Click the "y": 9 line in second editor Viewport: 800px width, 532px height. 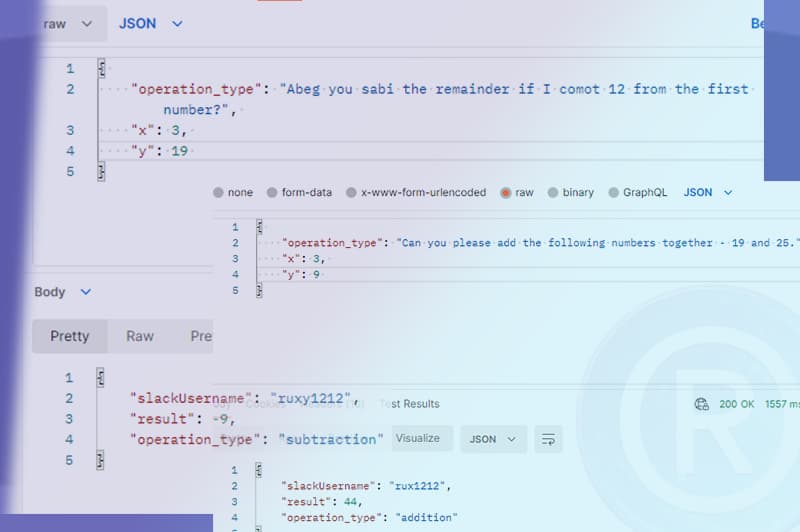coord(301,274)
